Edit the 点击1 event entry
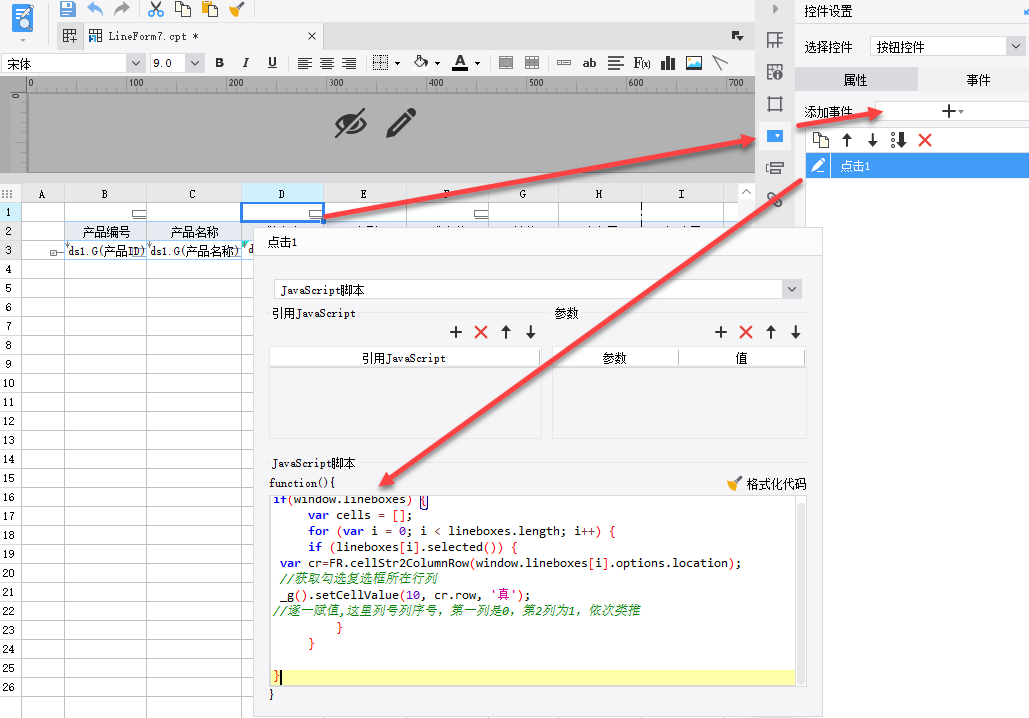Screen dimensions: 1029x718 point(818,165)
